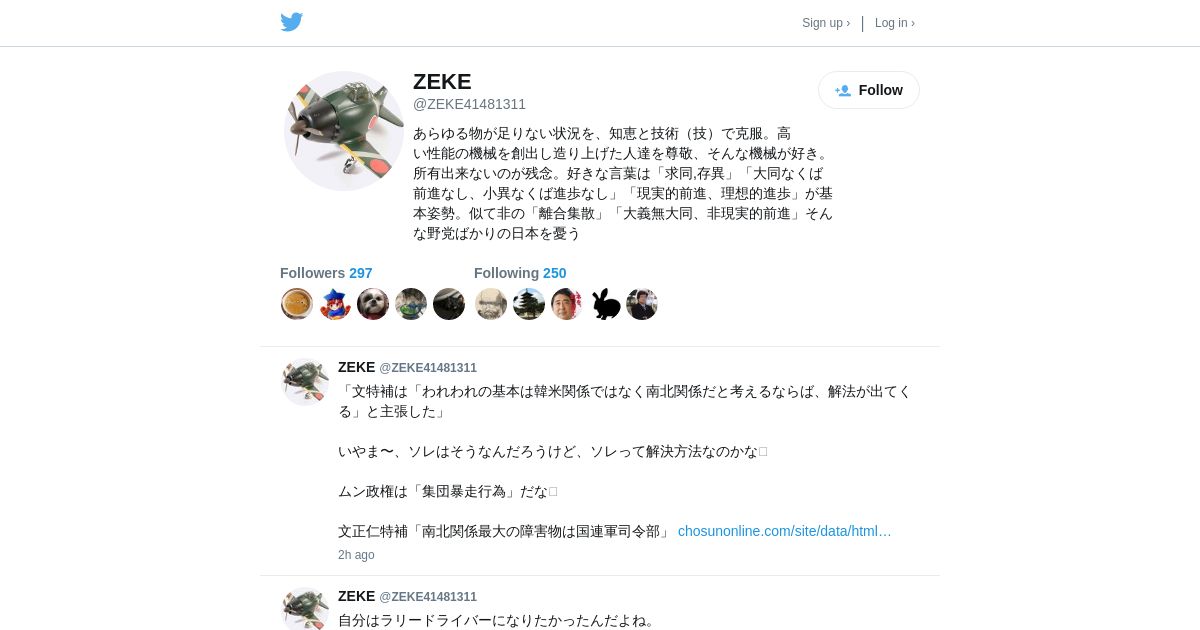The height and width of the screenshot is (630, 1200).
Task: Select the follower avatar with red-blue cartoon character
Action: (x=335, y=304)
